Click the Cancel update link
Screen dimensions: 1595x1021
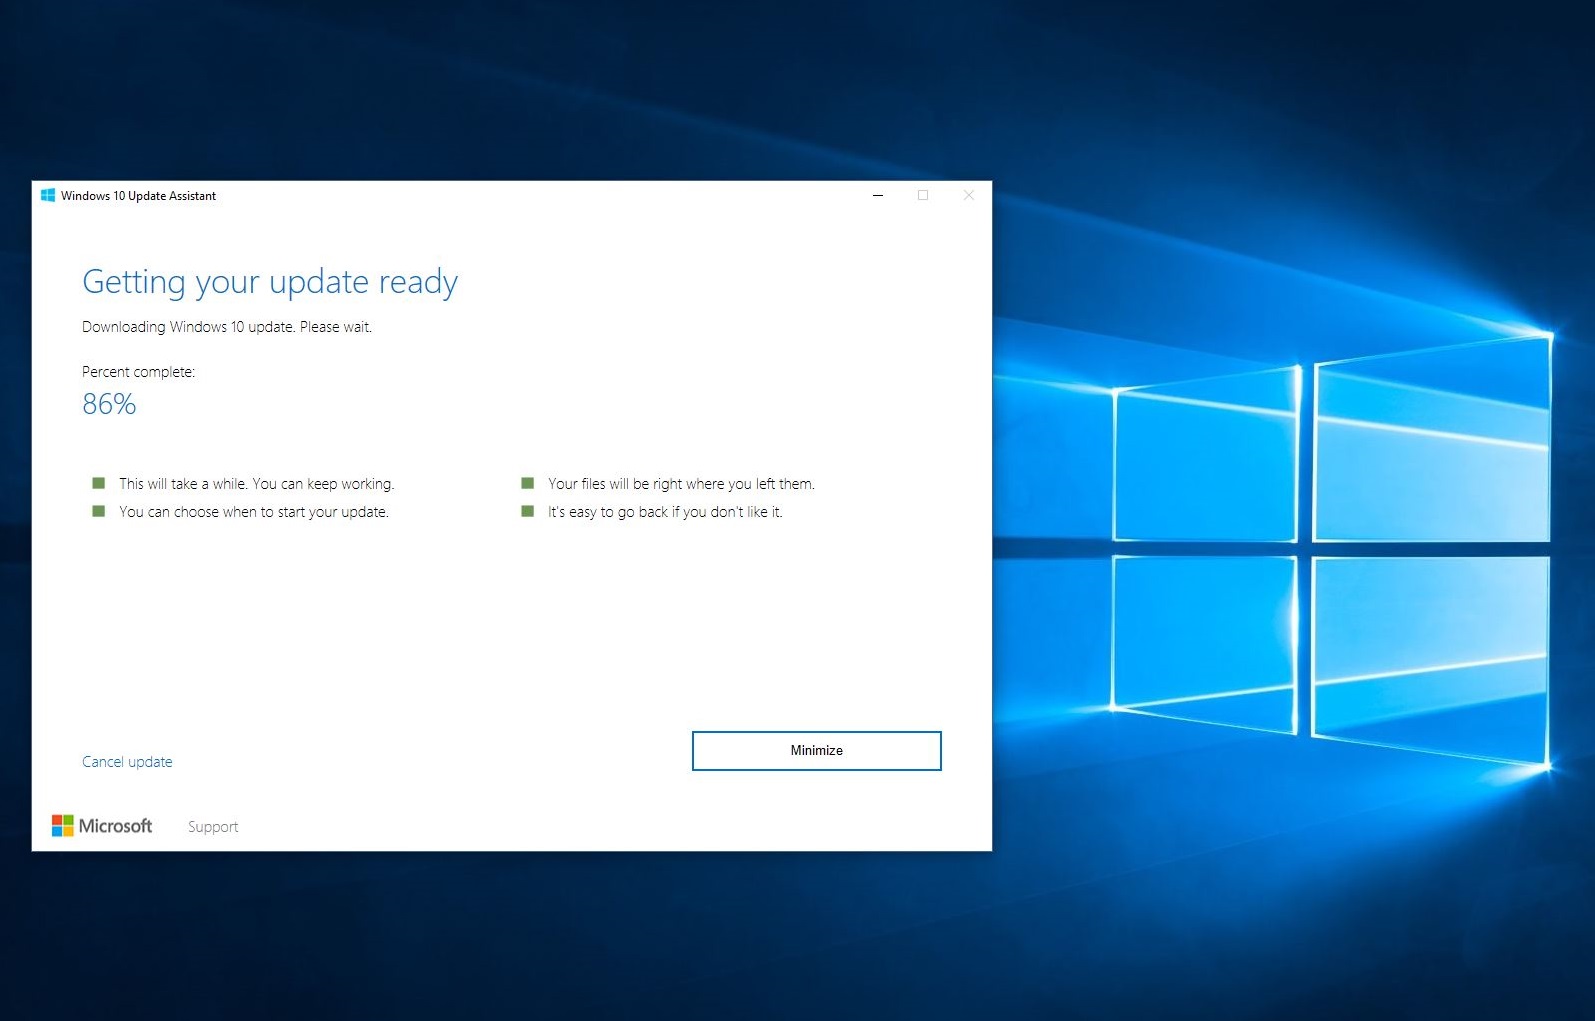(127, 762)
